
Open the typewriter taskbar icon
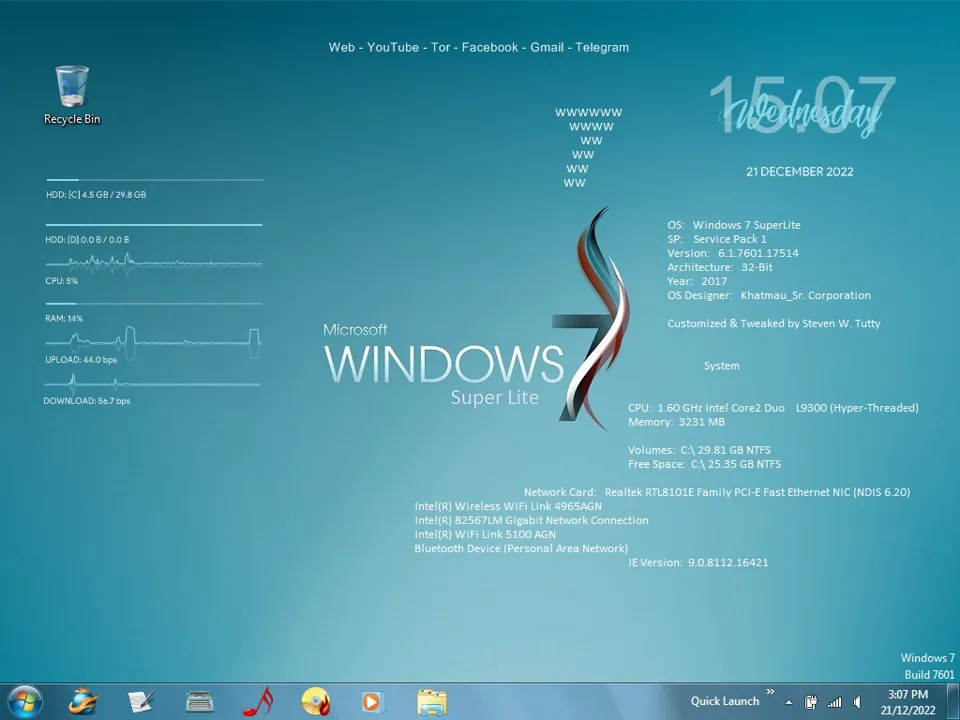point(200,702)
